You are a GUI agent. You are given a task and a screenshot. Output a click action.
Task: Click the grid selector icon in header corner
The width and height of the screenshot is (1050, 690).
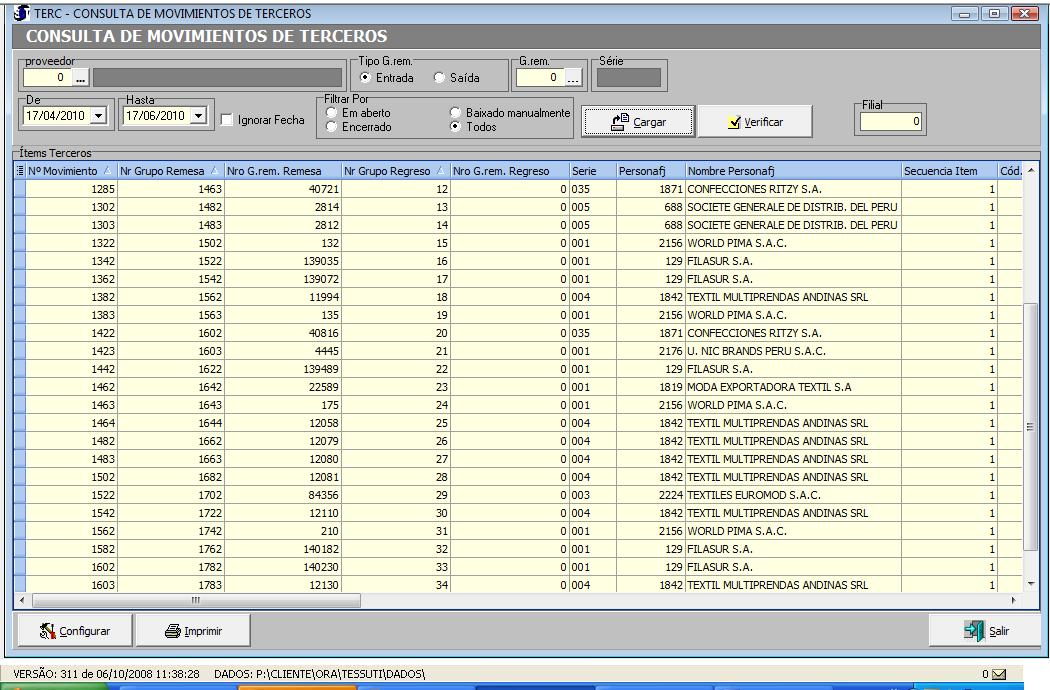20,171
